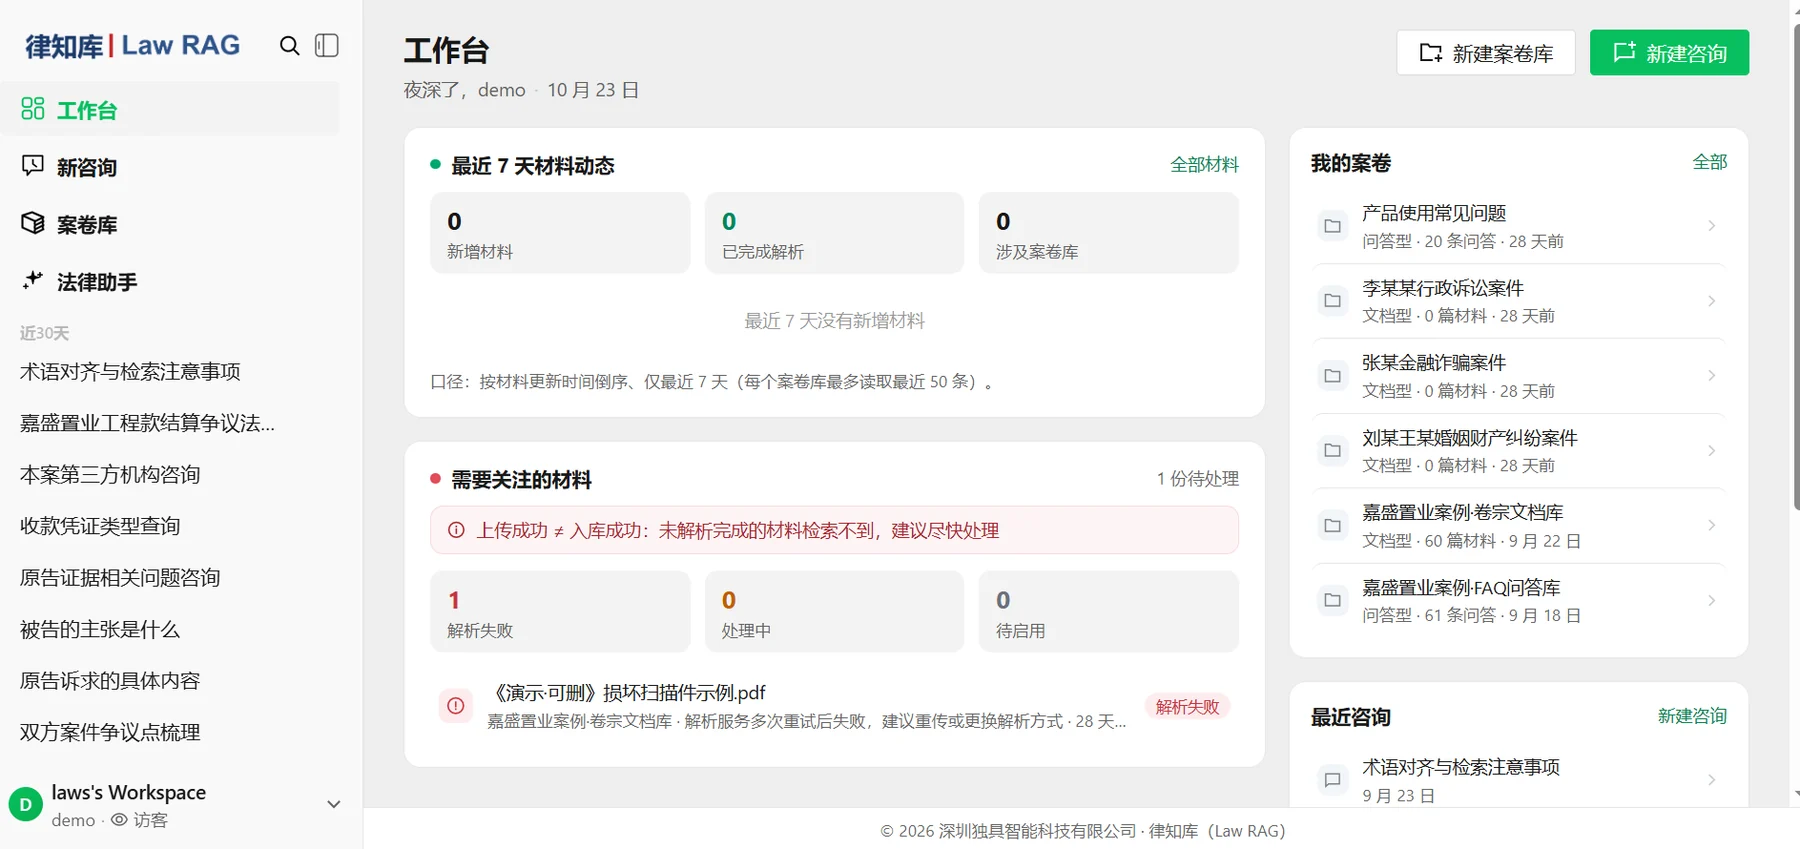Go to 工作台 in the sidebar
This screenshot has height=849, width=1800.
pos(170,109)
